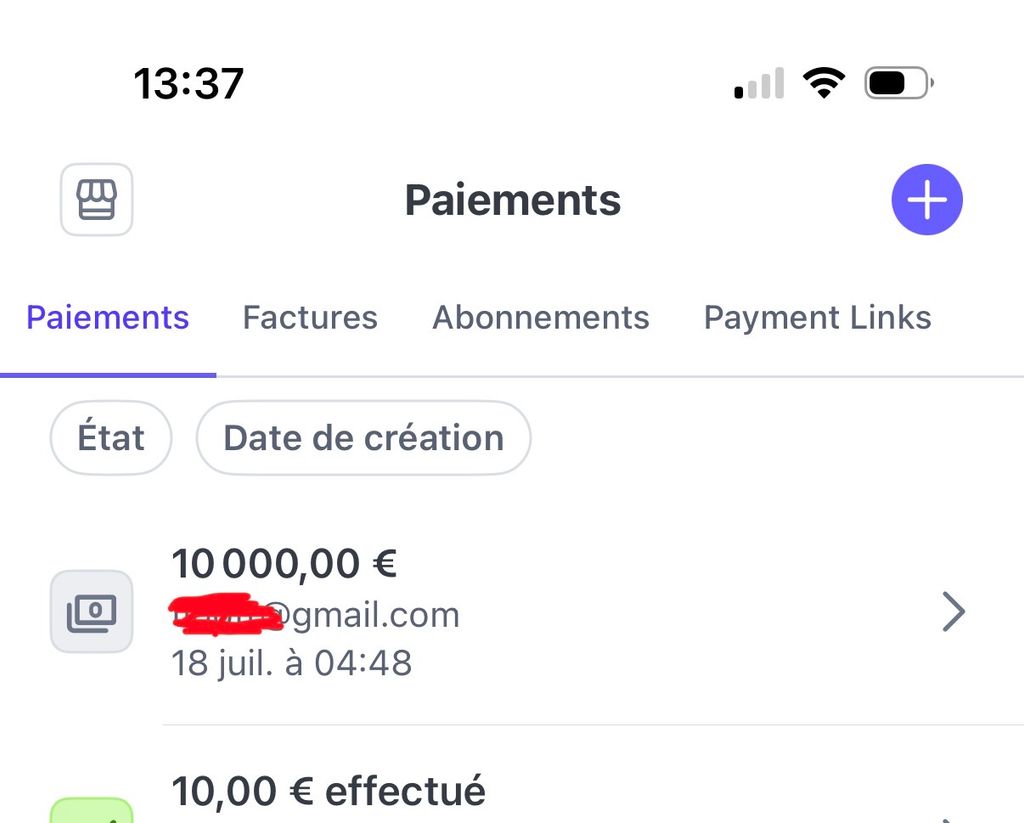Screen dimensions: 1024x823
Task: Switch to the Factures tab
Action: point(310,318)
